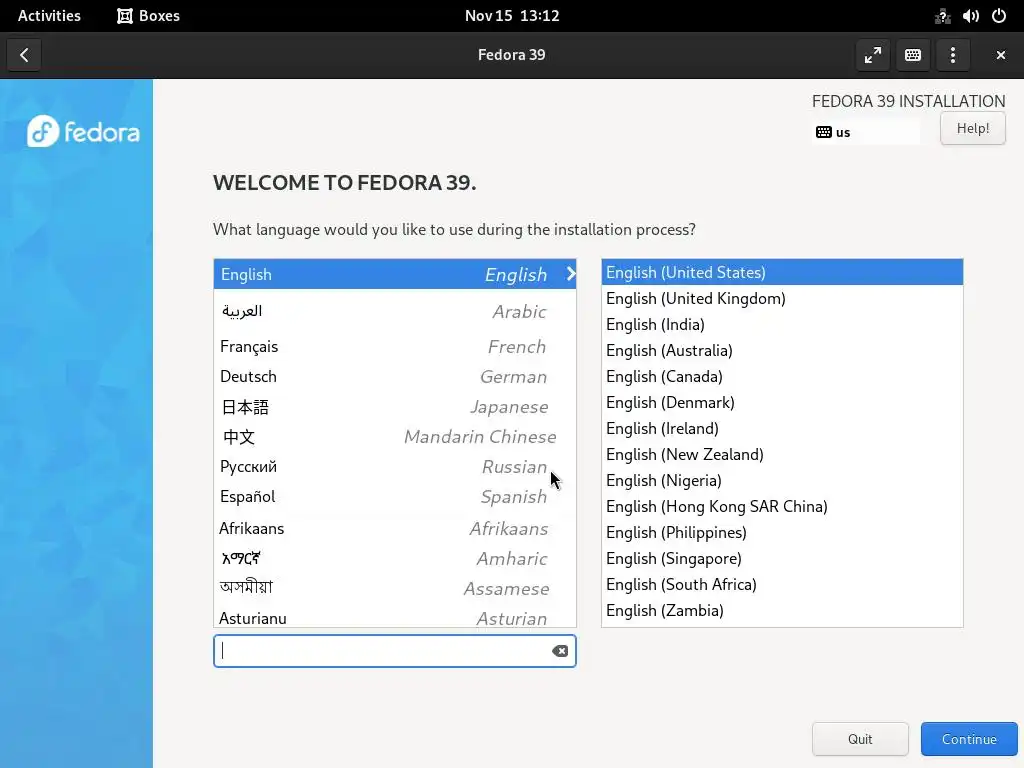This screenshot has height=768, width=1024.
Task: Open the volume tray icon
Action: (x=970, y=16)
